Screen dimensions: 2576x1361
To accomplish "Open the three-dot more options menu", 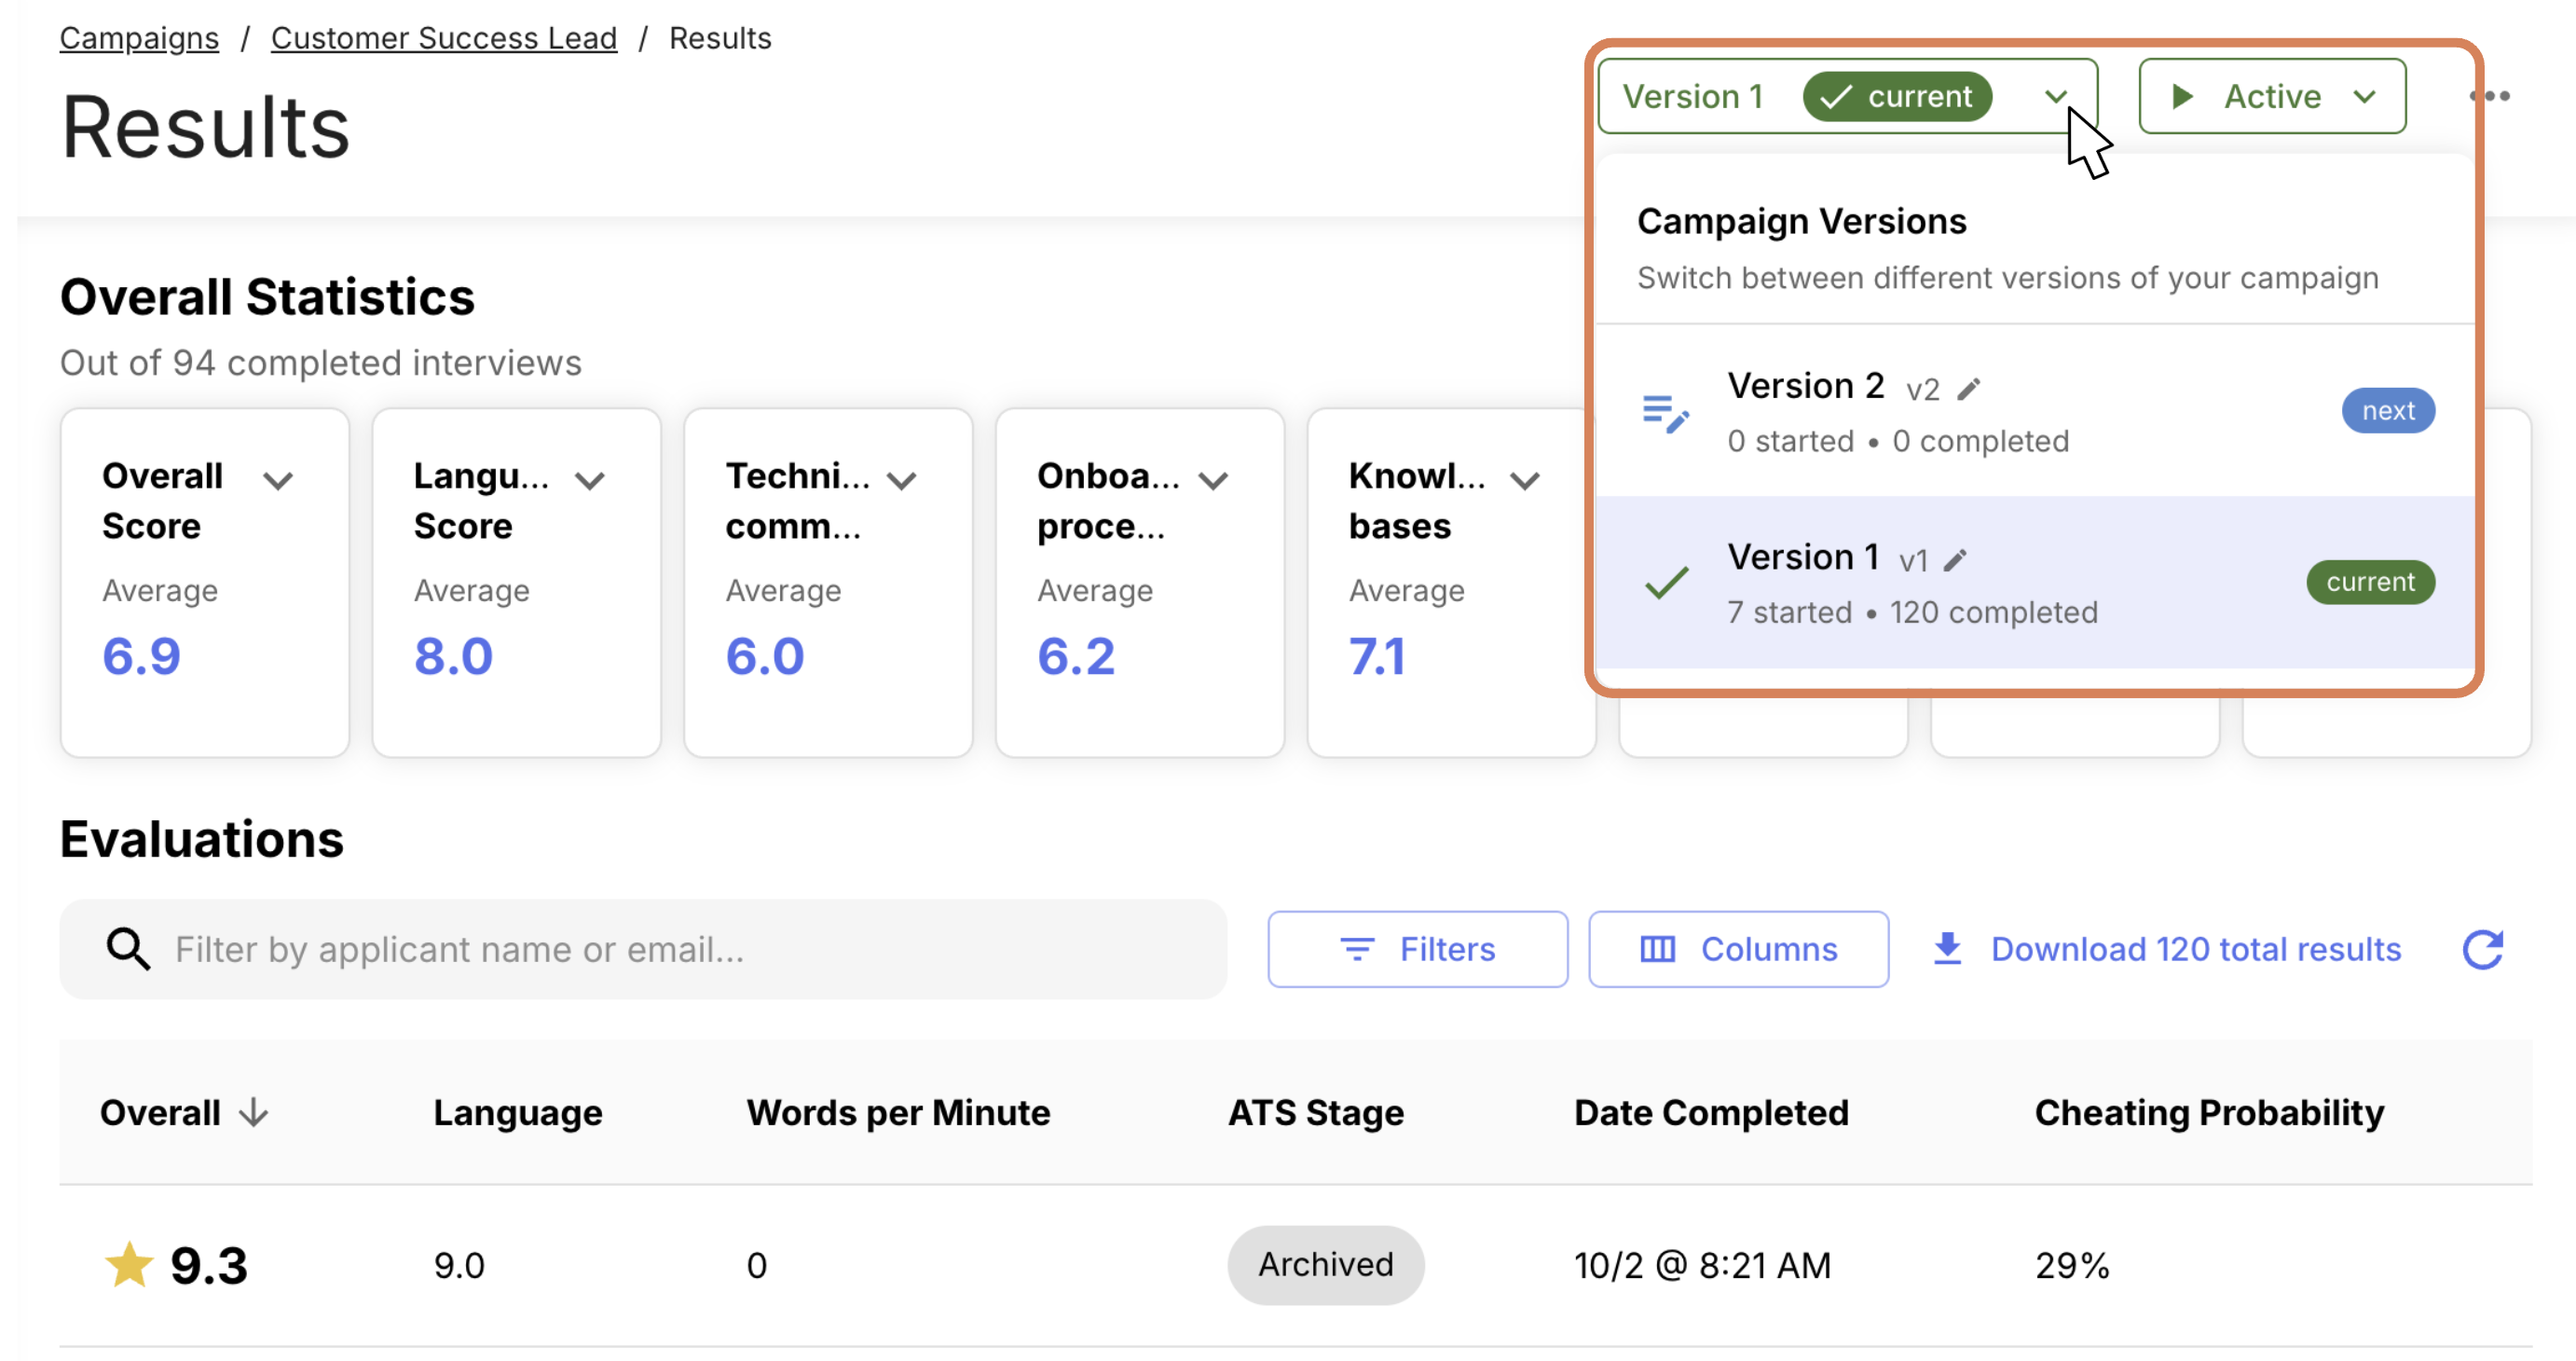I will [2488, 96].
